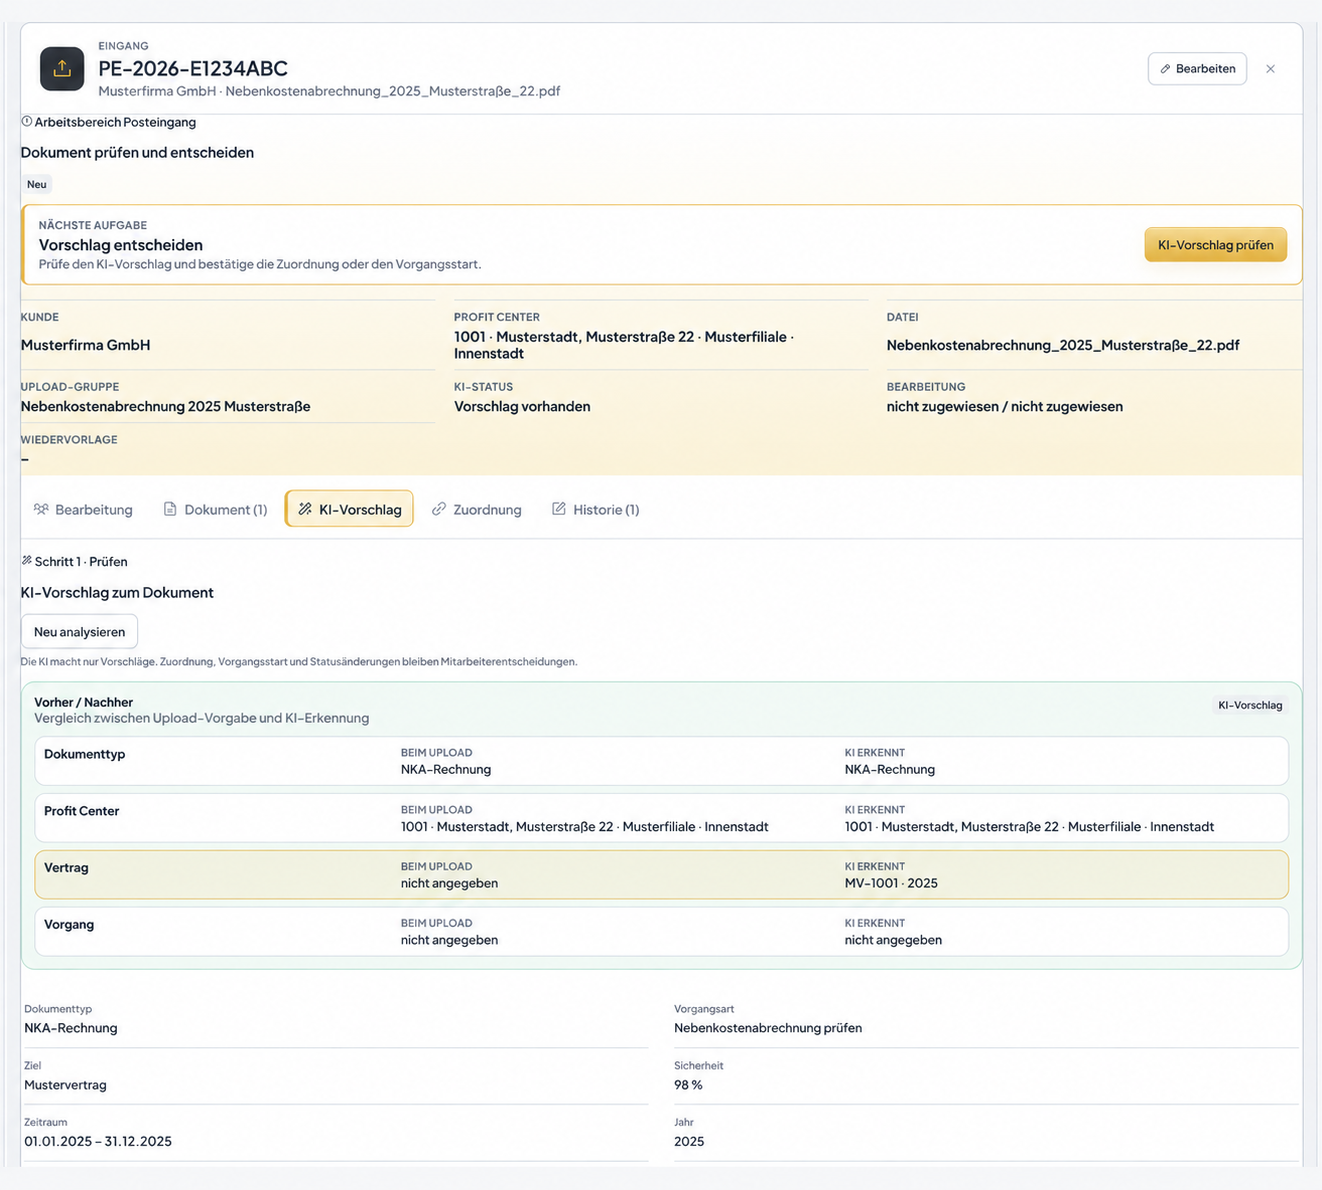1322x1190 pixels.
Task: Click the heading Dokument prüfen und entscheiden
Action: coord(137,153)
